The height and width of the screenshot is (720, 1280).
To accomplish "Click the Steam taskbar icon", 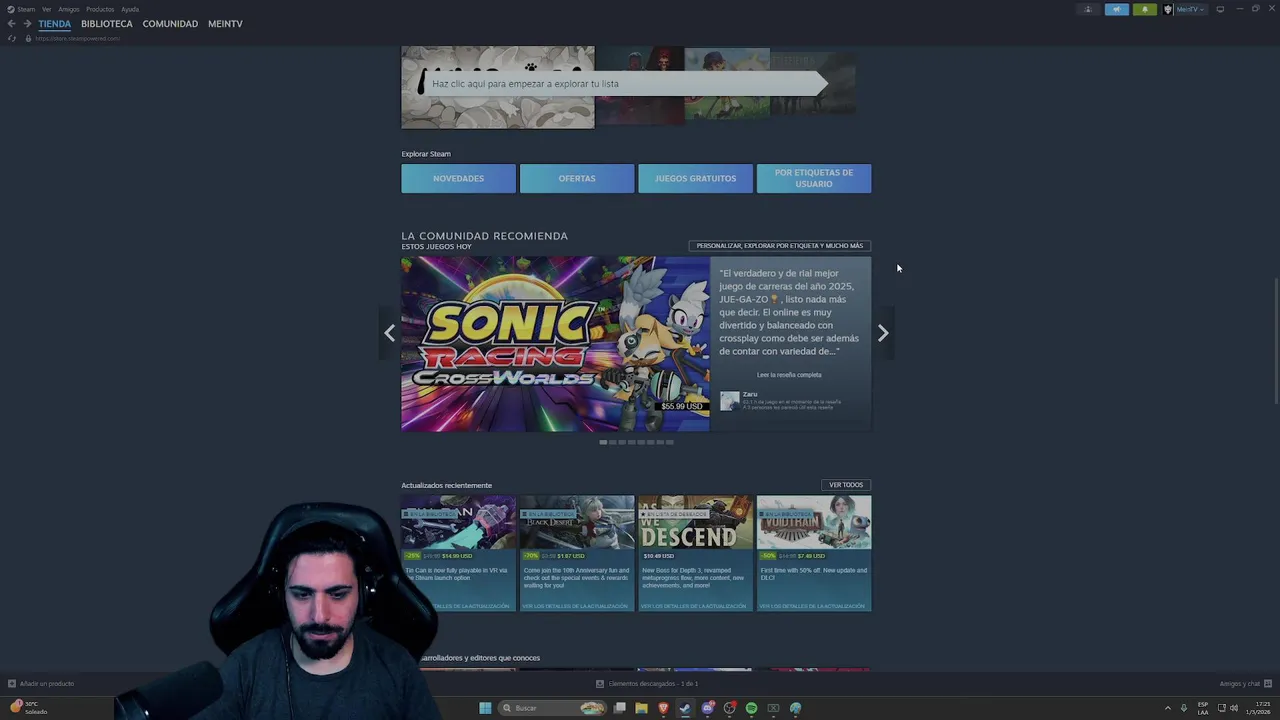I will [685, 708].
